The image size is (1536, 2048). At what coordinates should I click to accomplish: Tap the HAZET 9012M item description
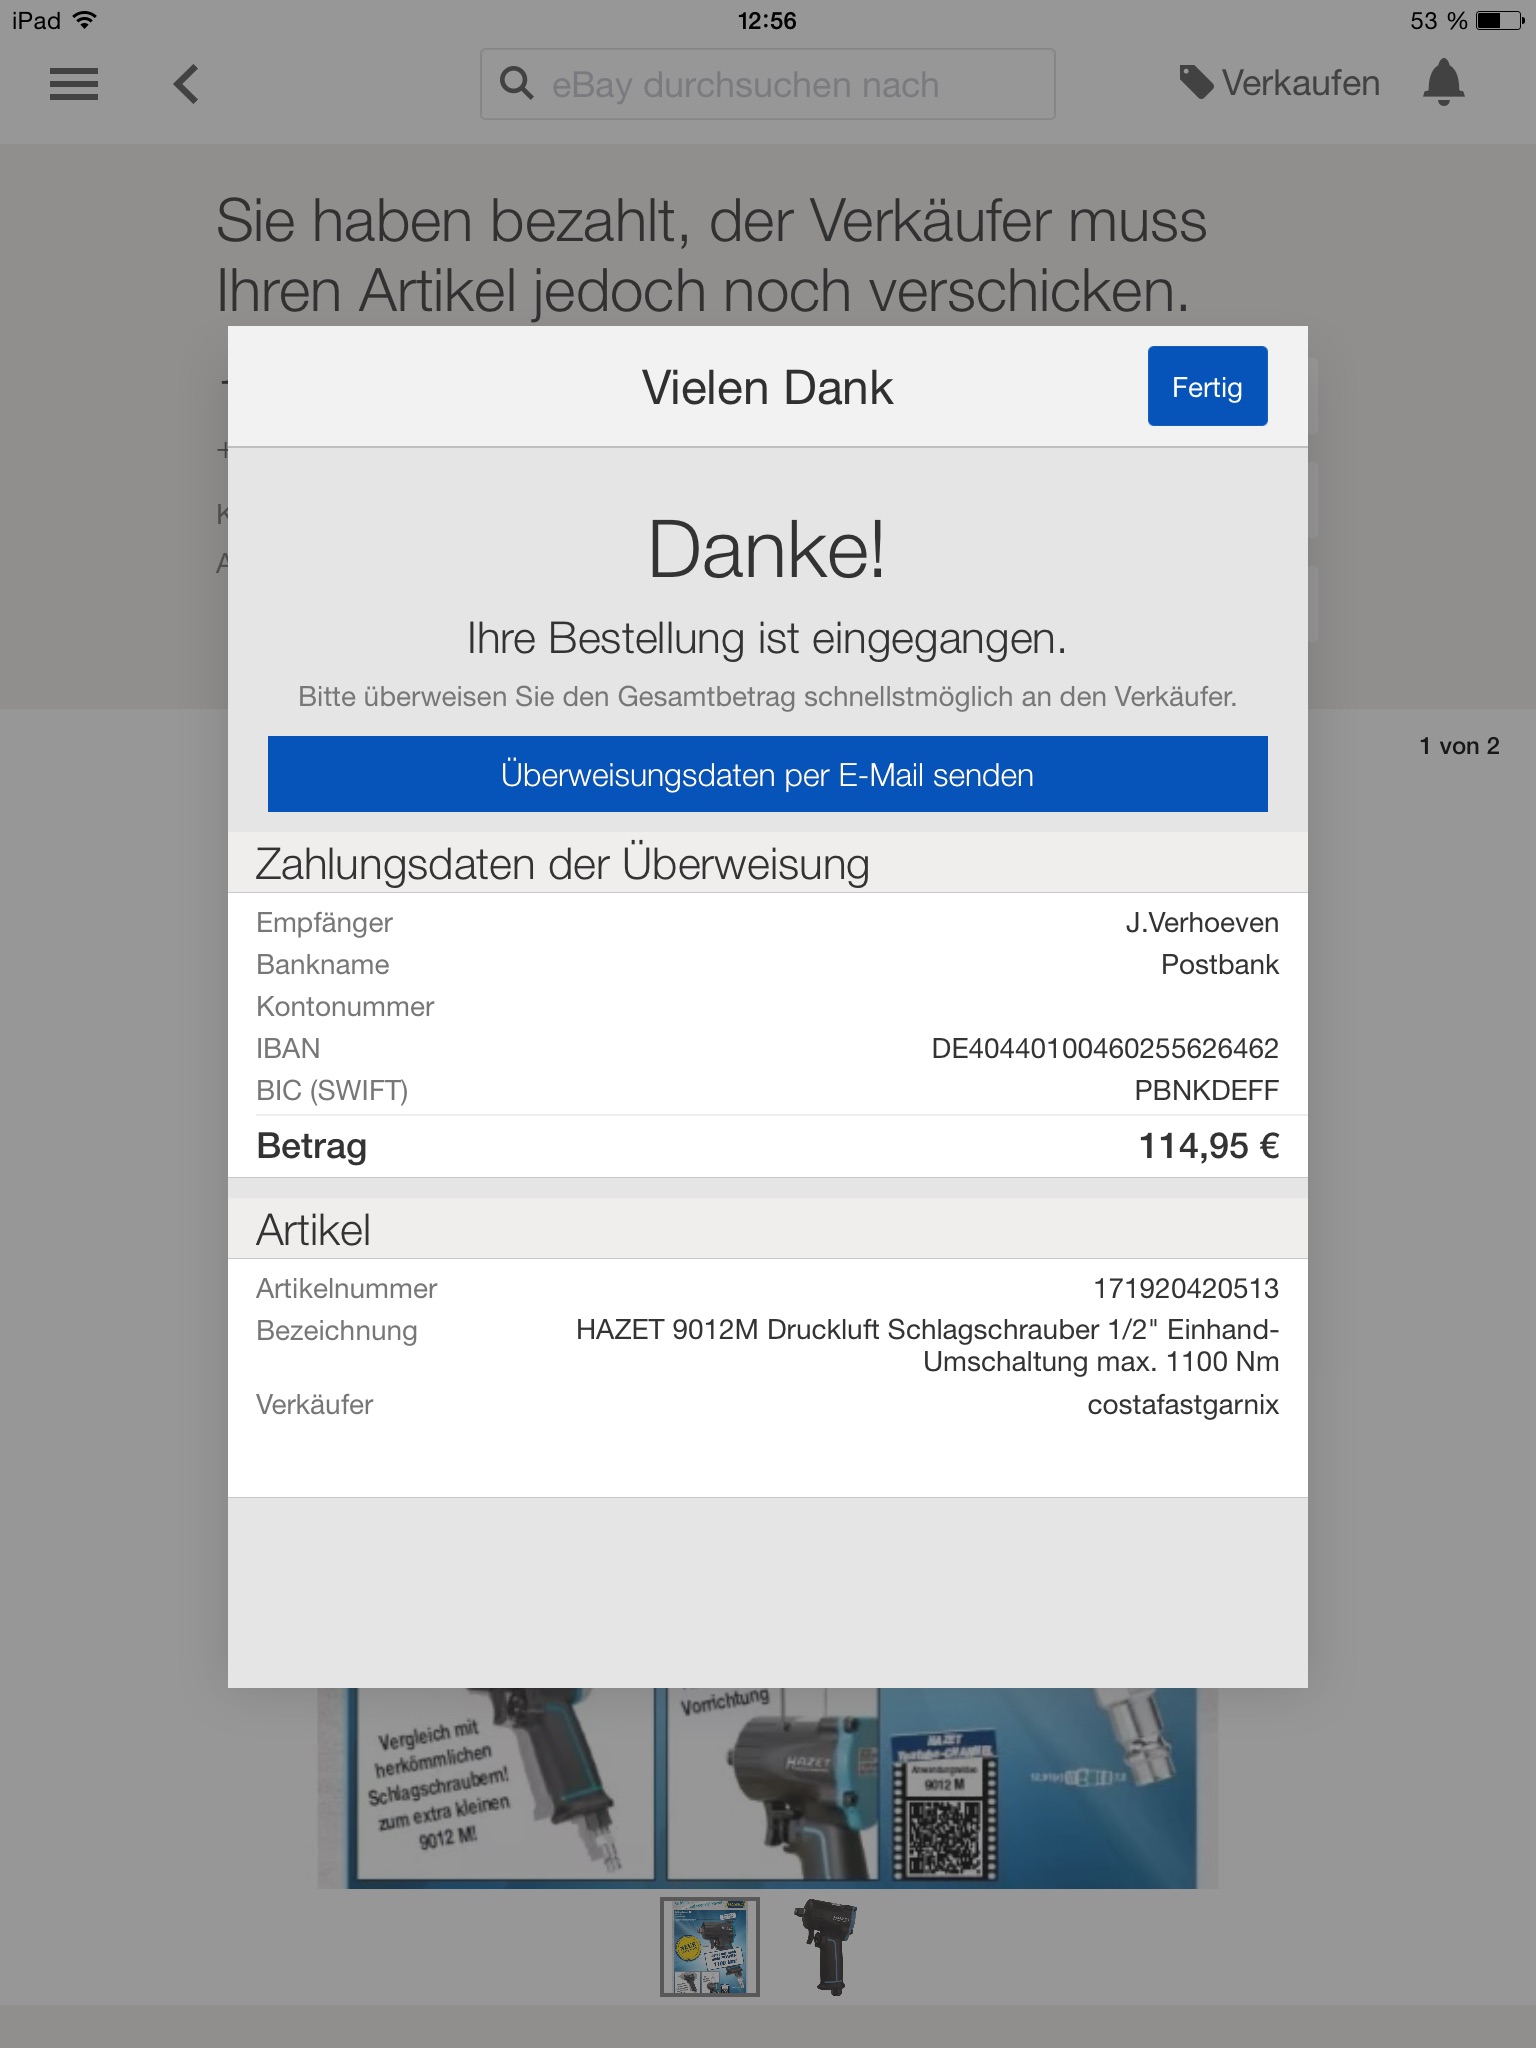(x=927, y=1345)
